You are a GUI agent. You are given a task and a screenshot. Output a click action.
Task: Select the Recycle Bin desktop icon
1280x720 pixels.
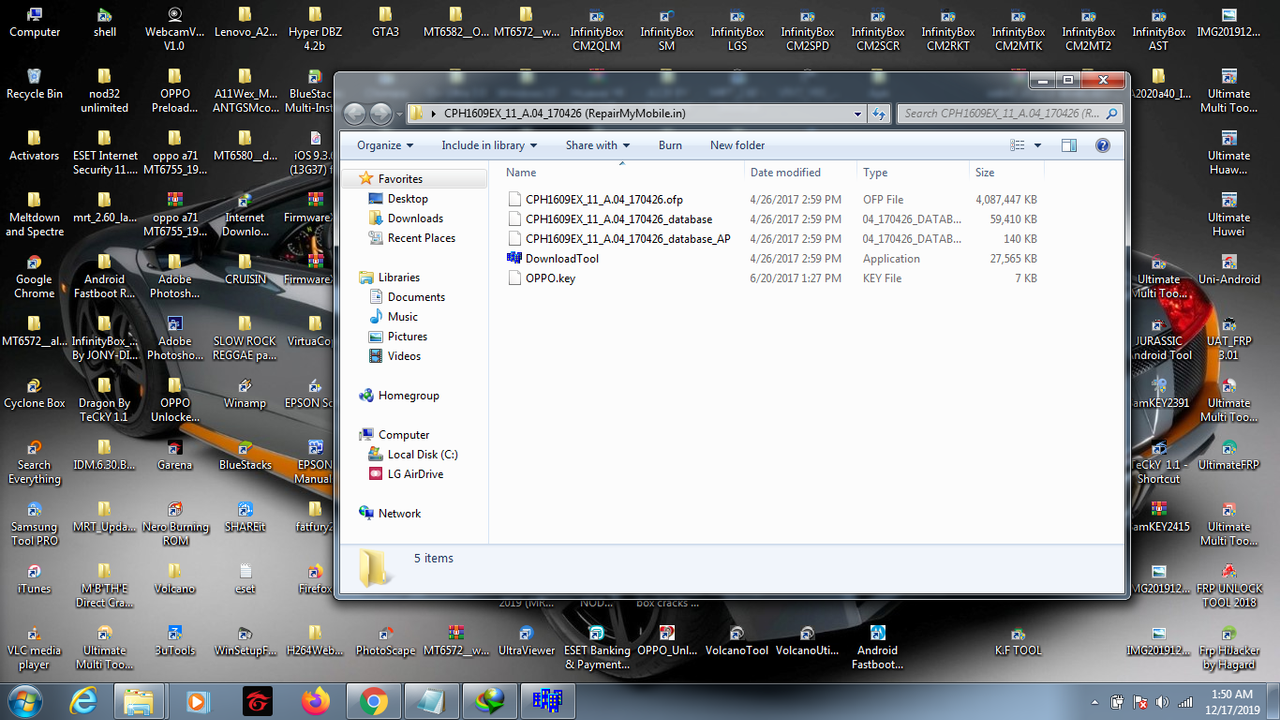click(x=34, y=84)
